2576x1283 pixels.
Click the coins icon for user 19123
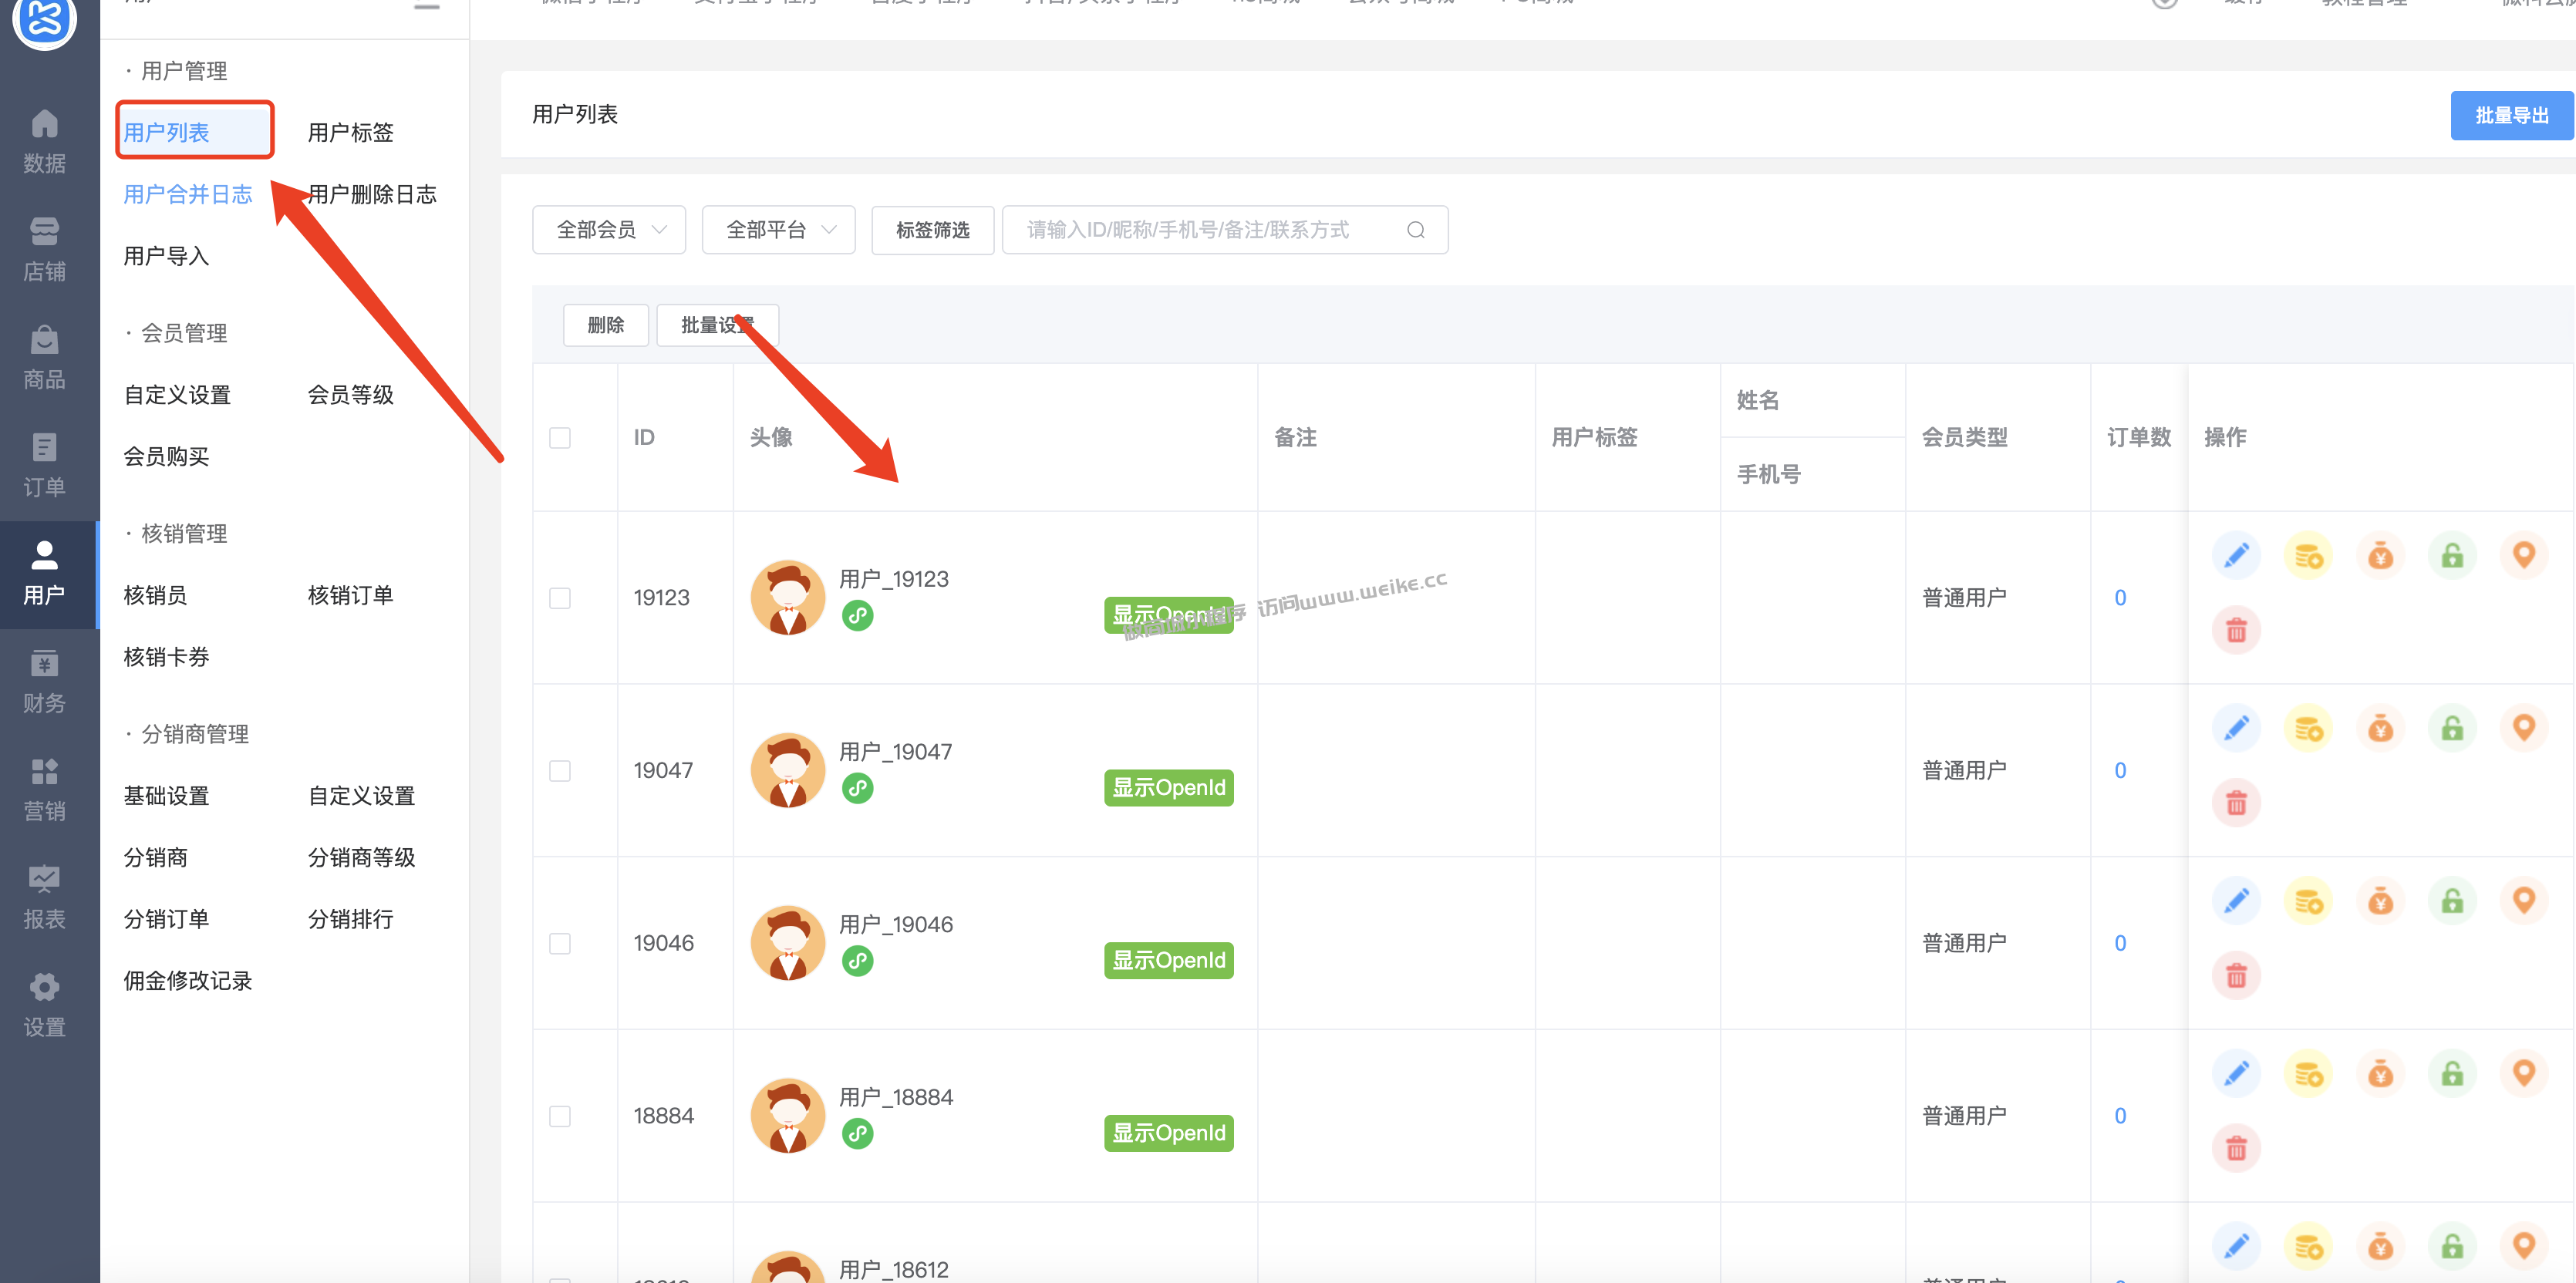[x=2308, y=555]
